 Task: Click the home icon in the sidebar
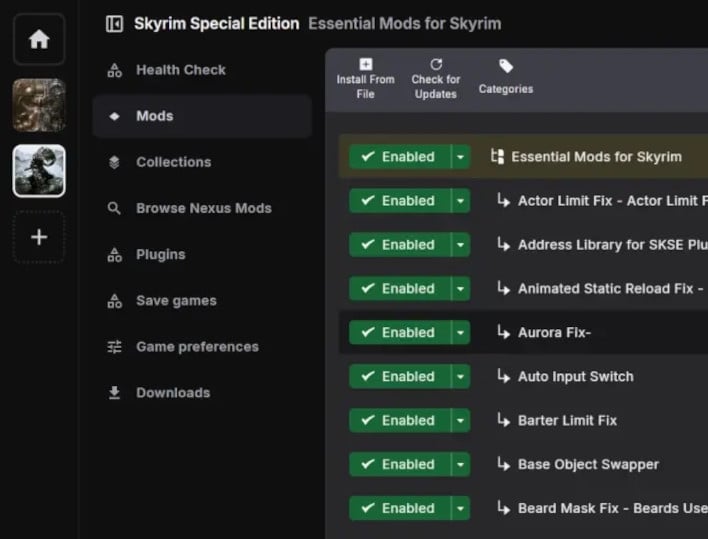point(39,39)
